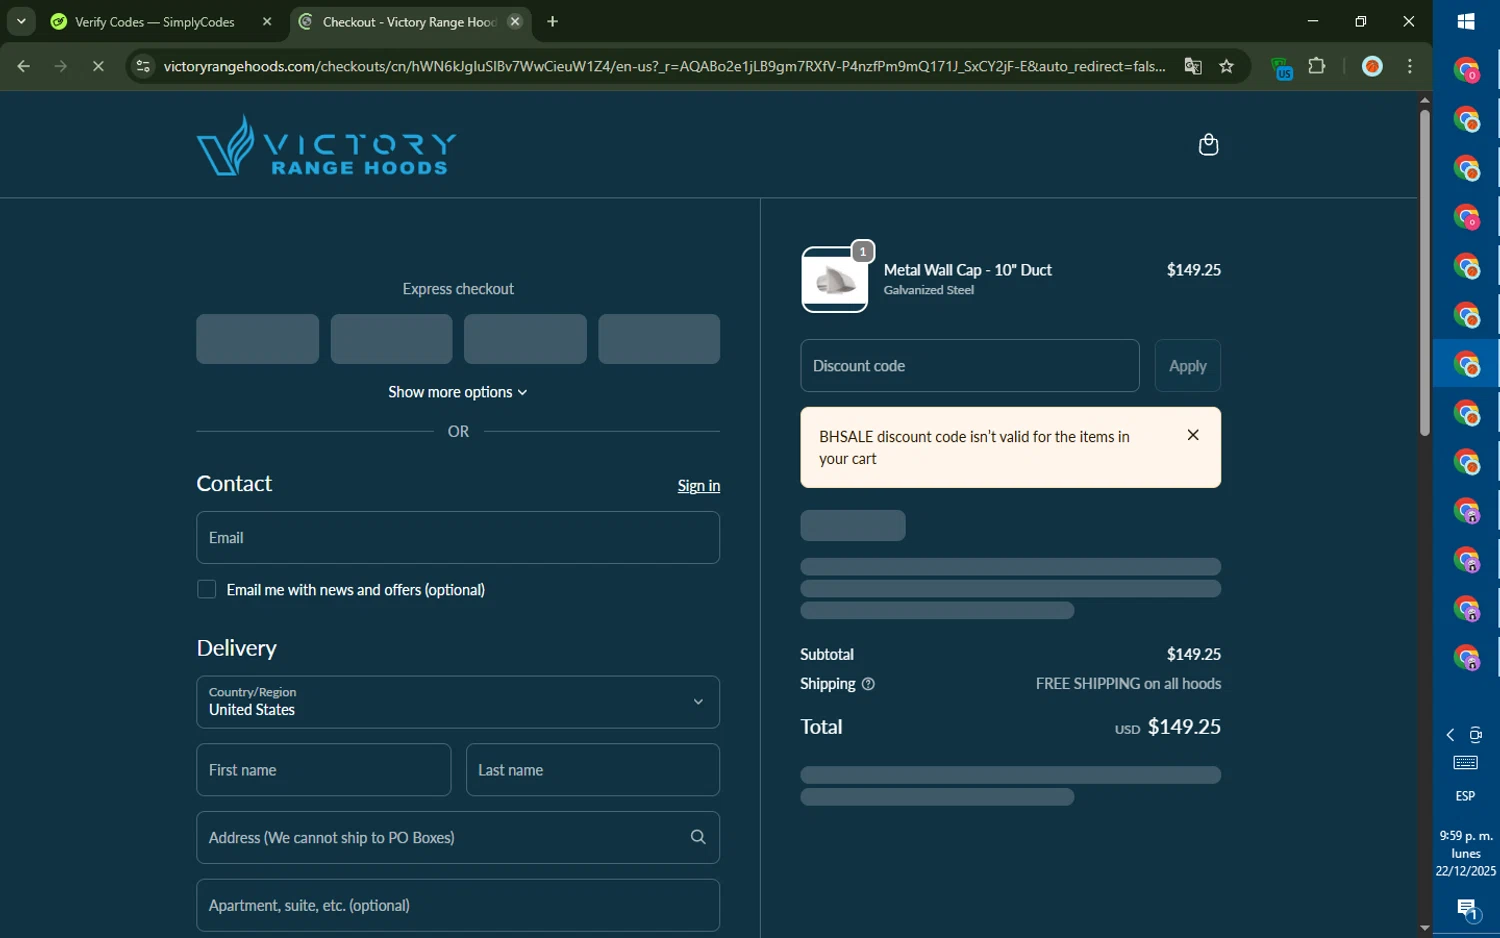
Task: Show hidden system tray icons chevron
Action: 1450,735
